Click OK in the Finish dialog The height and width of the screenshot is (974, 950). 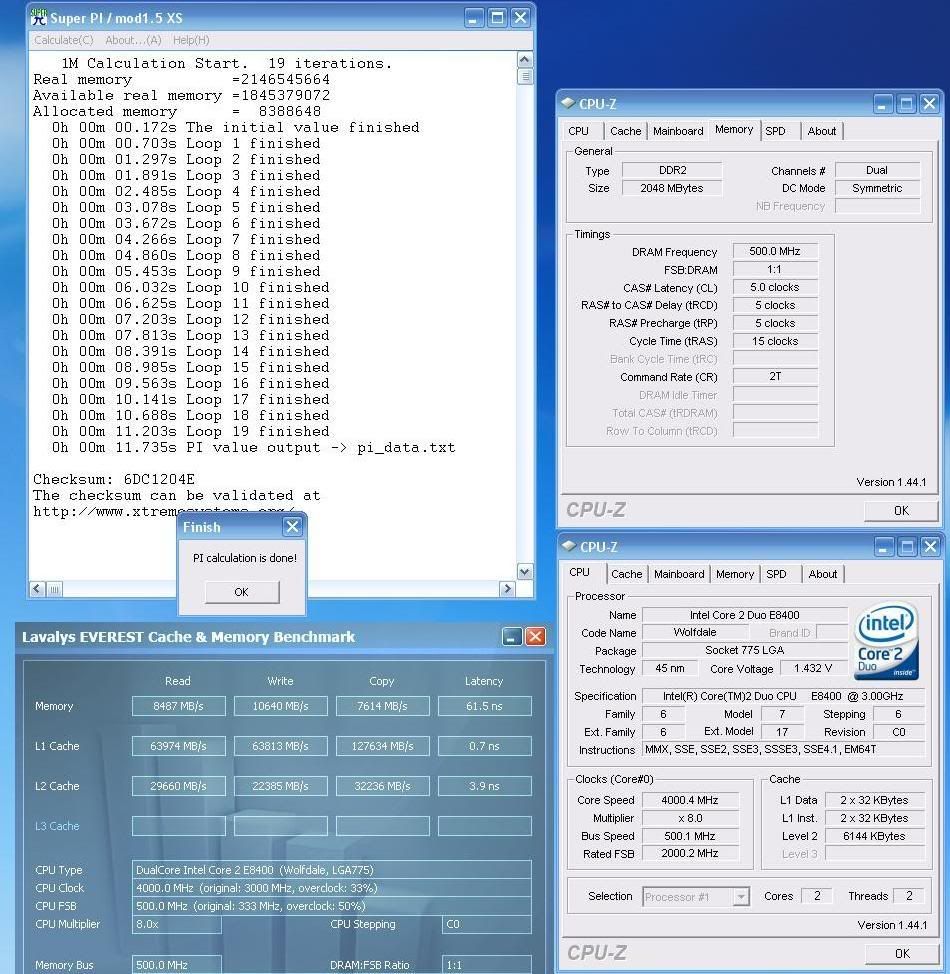pyautogui.click(x=242, y=592)
